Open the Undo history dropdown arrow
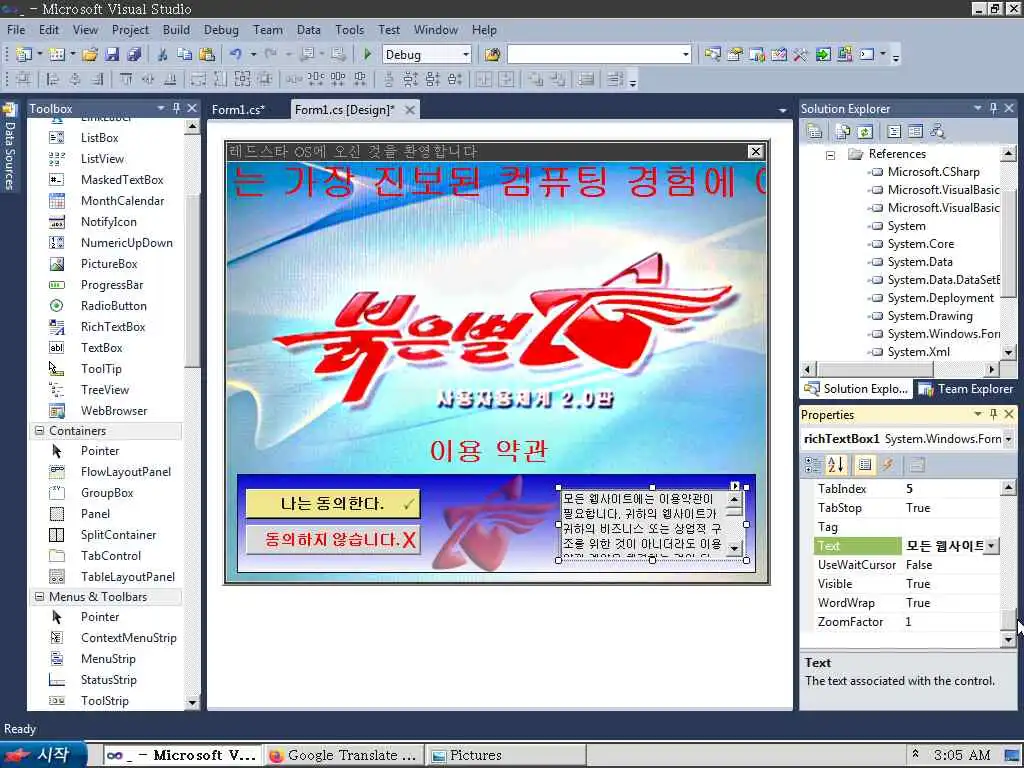Image resolution: width=1024 pixels, height=768 pixels. coord(253,55)
